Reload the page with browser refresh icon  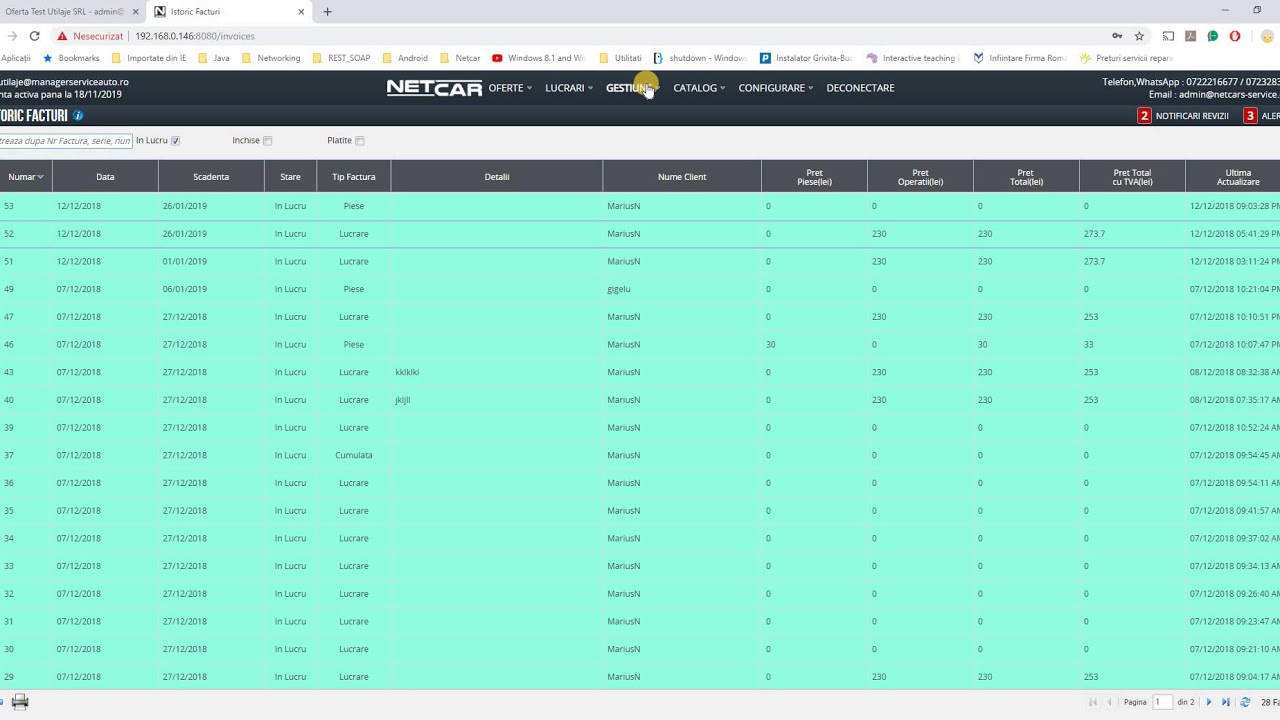coord(34,36)
